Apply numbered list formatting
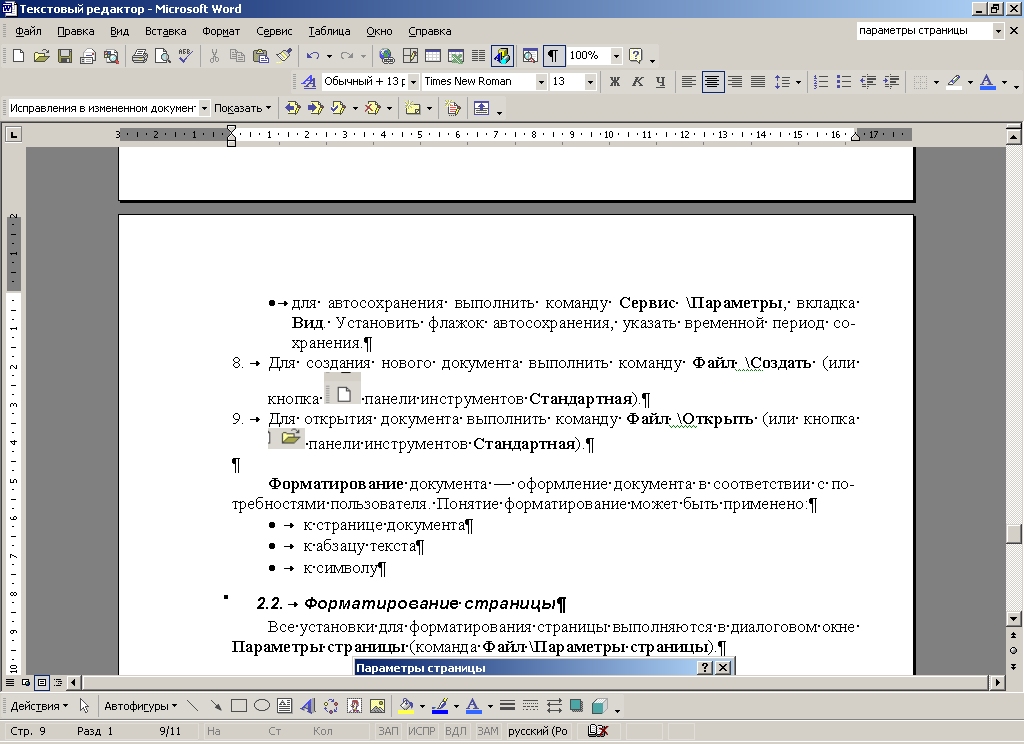Image resolution: width=1024 pixels, height=744 pixels. (x=821, y=82)
